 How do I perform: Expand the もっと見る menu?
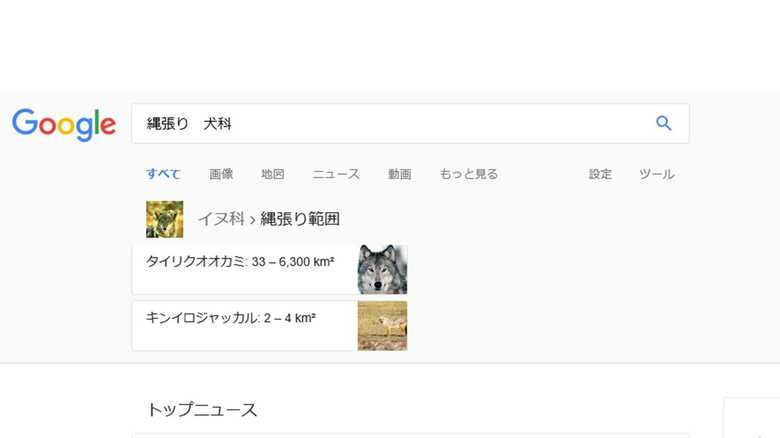click(469, 174)
